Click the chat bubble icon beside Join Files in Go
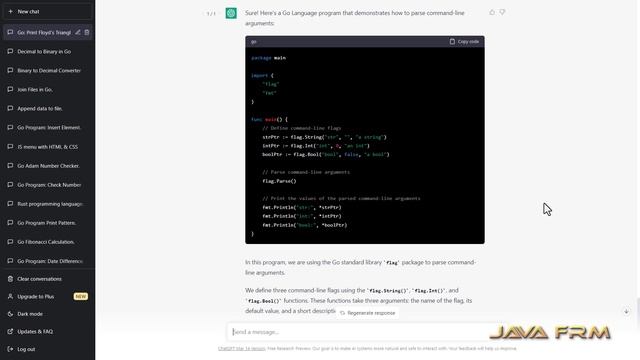The image size is (640, 360). pyautogui.click(x=10, y=89)
